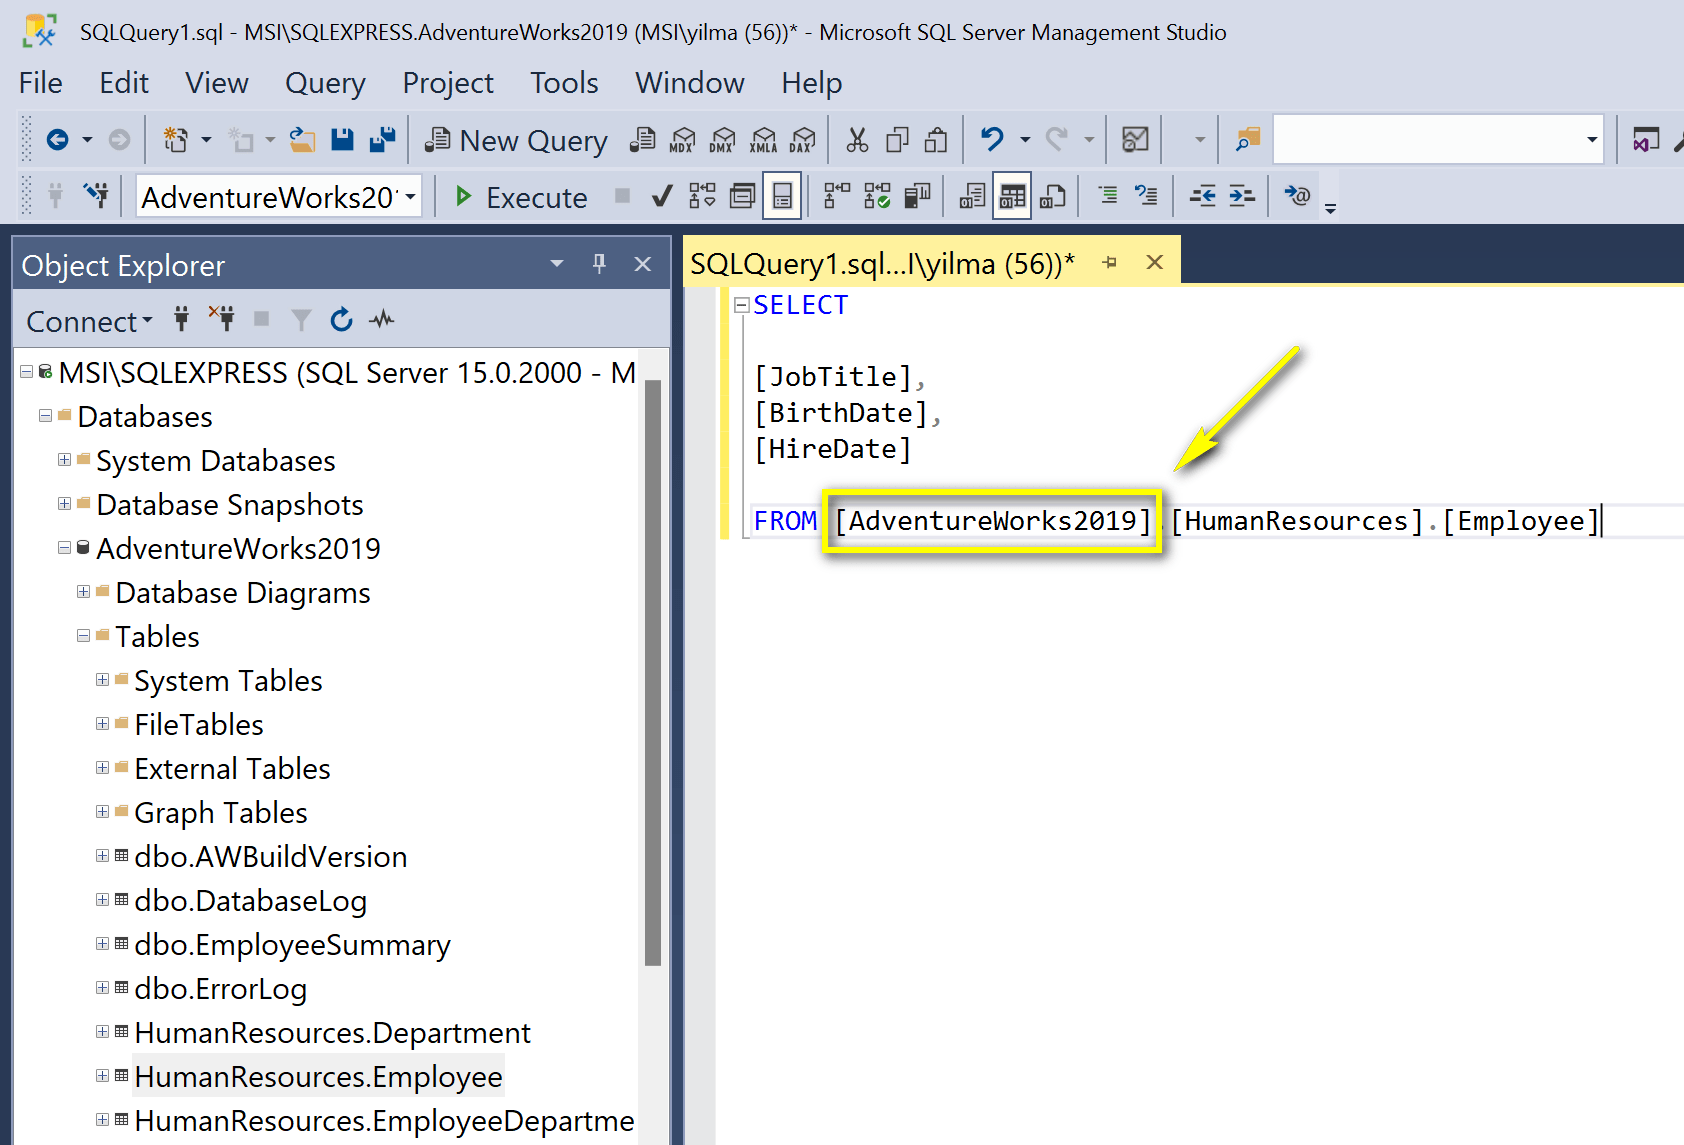Click the Save disk icon
This screenshot has width=1684, height=1145.
[343, 140]
